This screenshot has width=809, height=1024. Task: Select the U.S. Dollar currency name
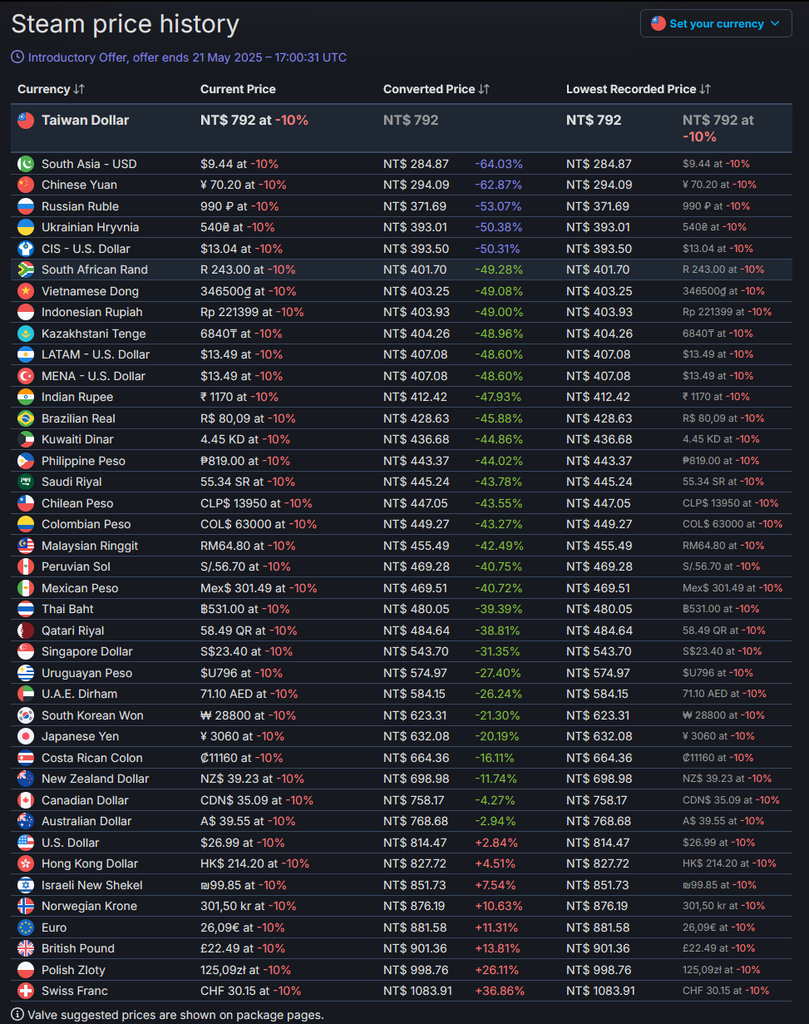coord(71,842)
